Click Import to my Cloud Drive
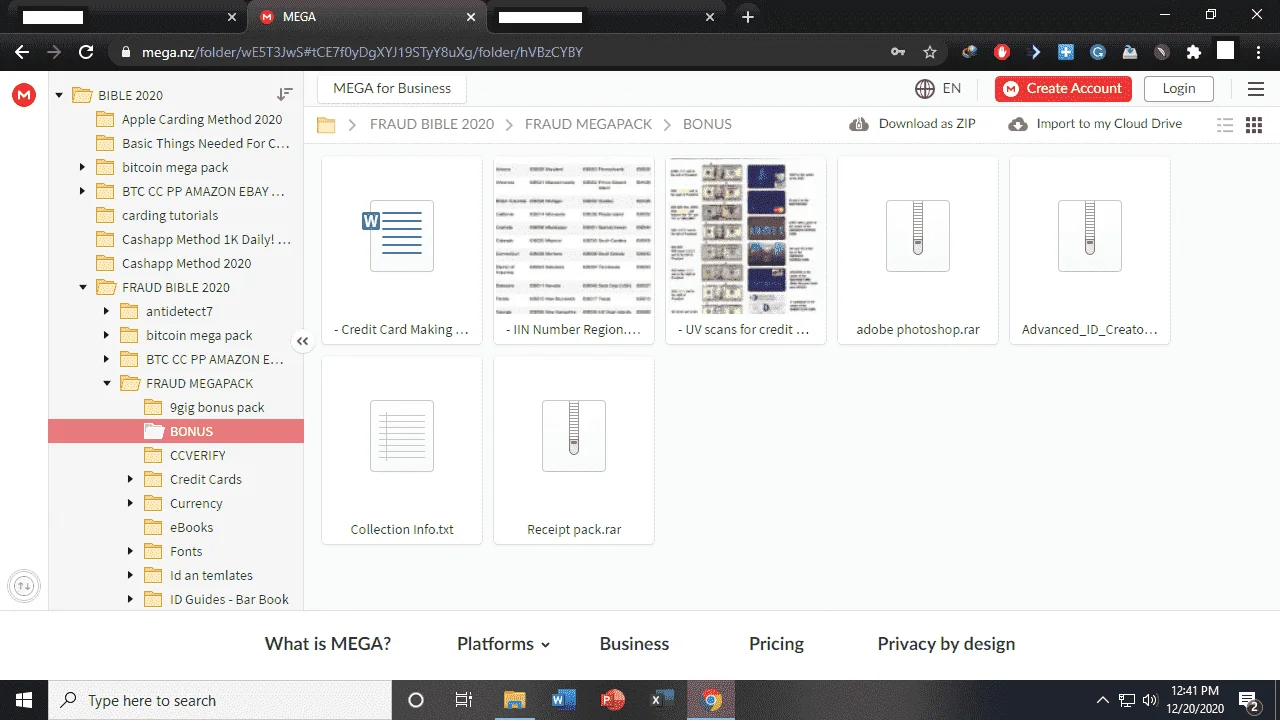 [x=1095, y=124]
